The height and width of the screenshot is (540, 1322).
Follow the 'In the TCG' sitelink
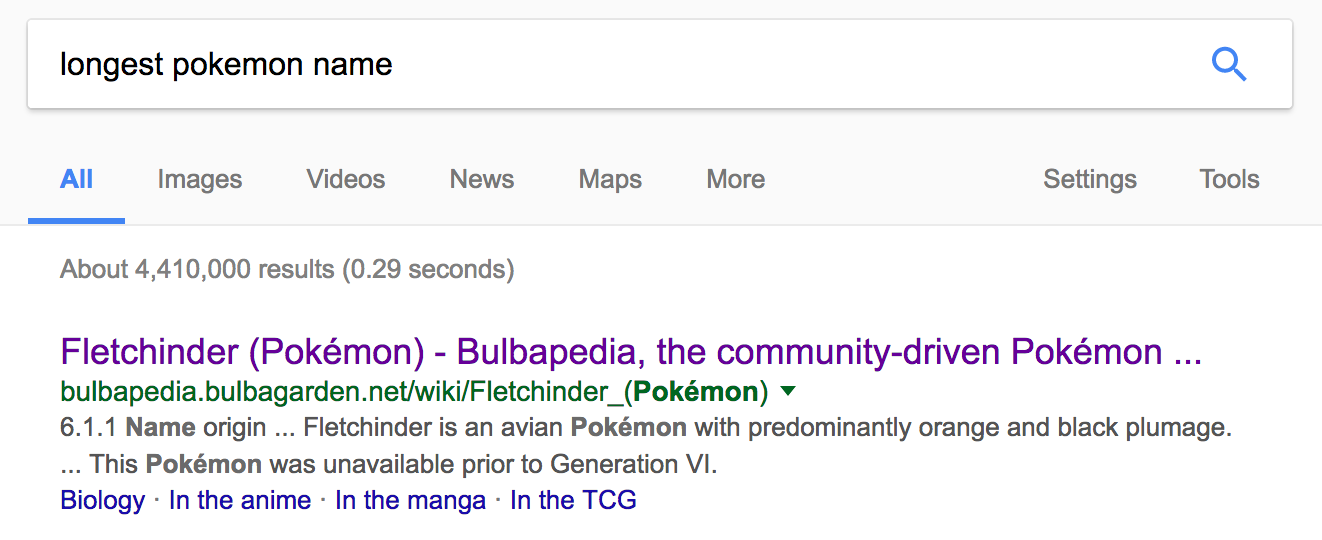coord(573,500)
